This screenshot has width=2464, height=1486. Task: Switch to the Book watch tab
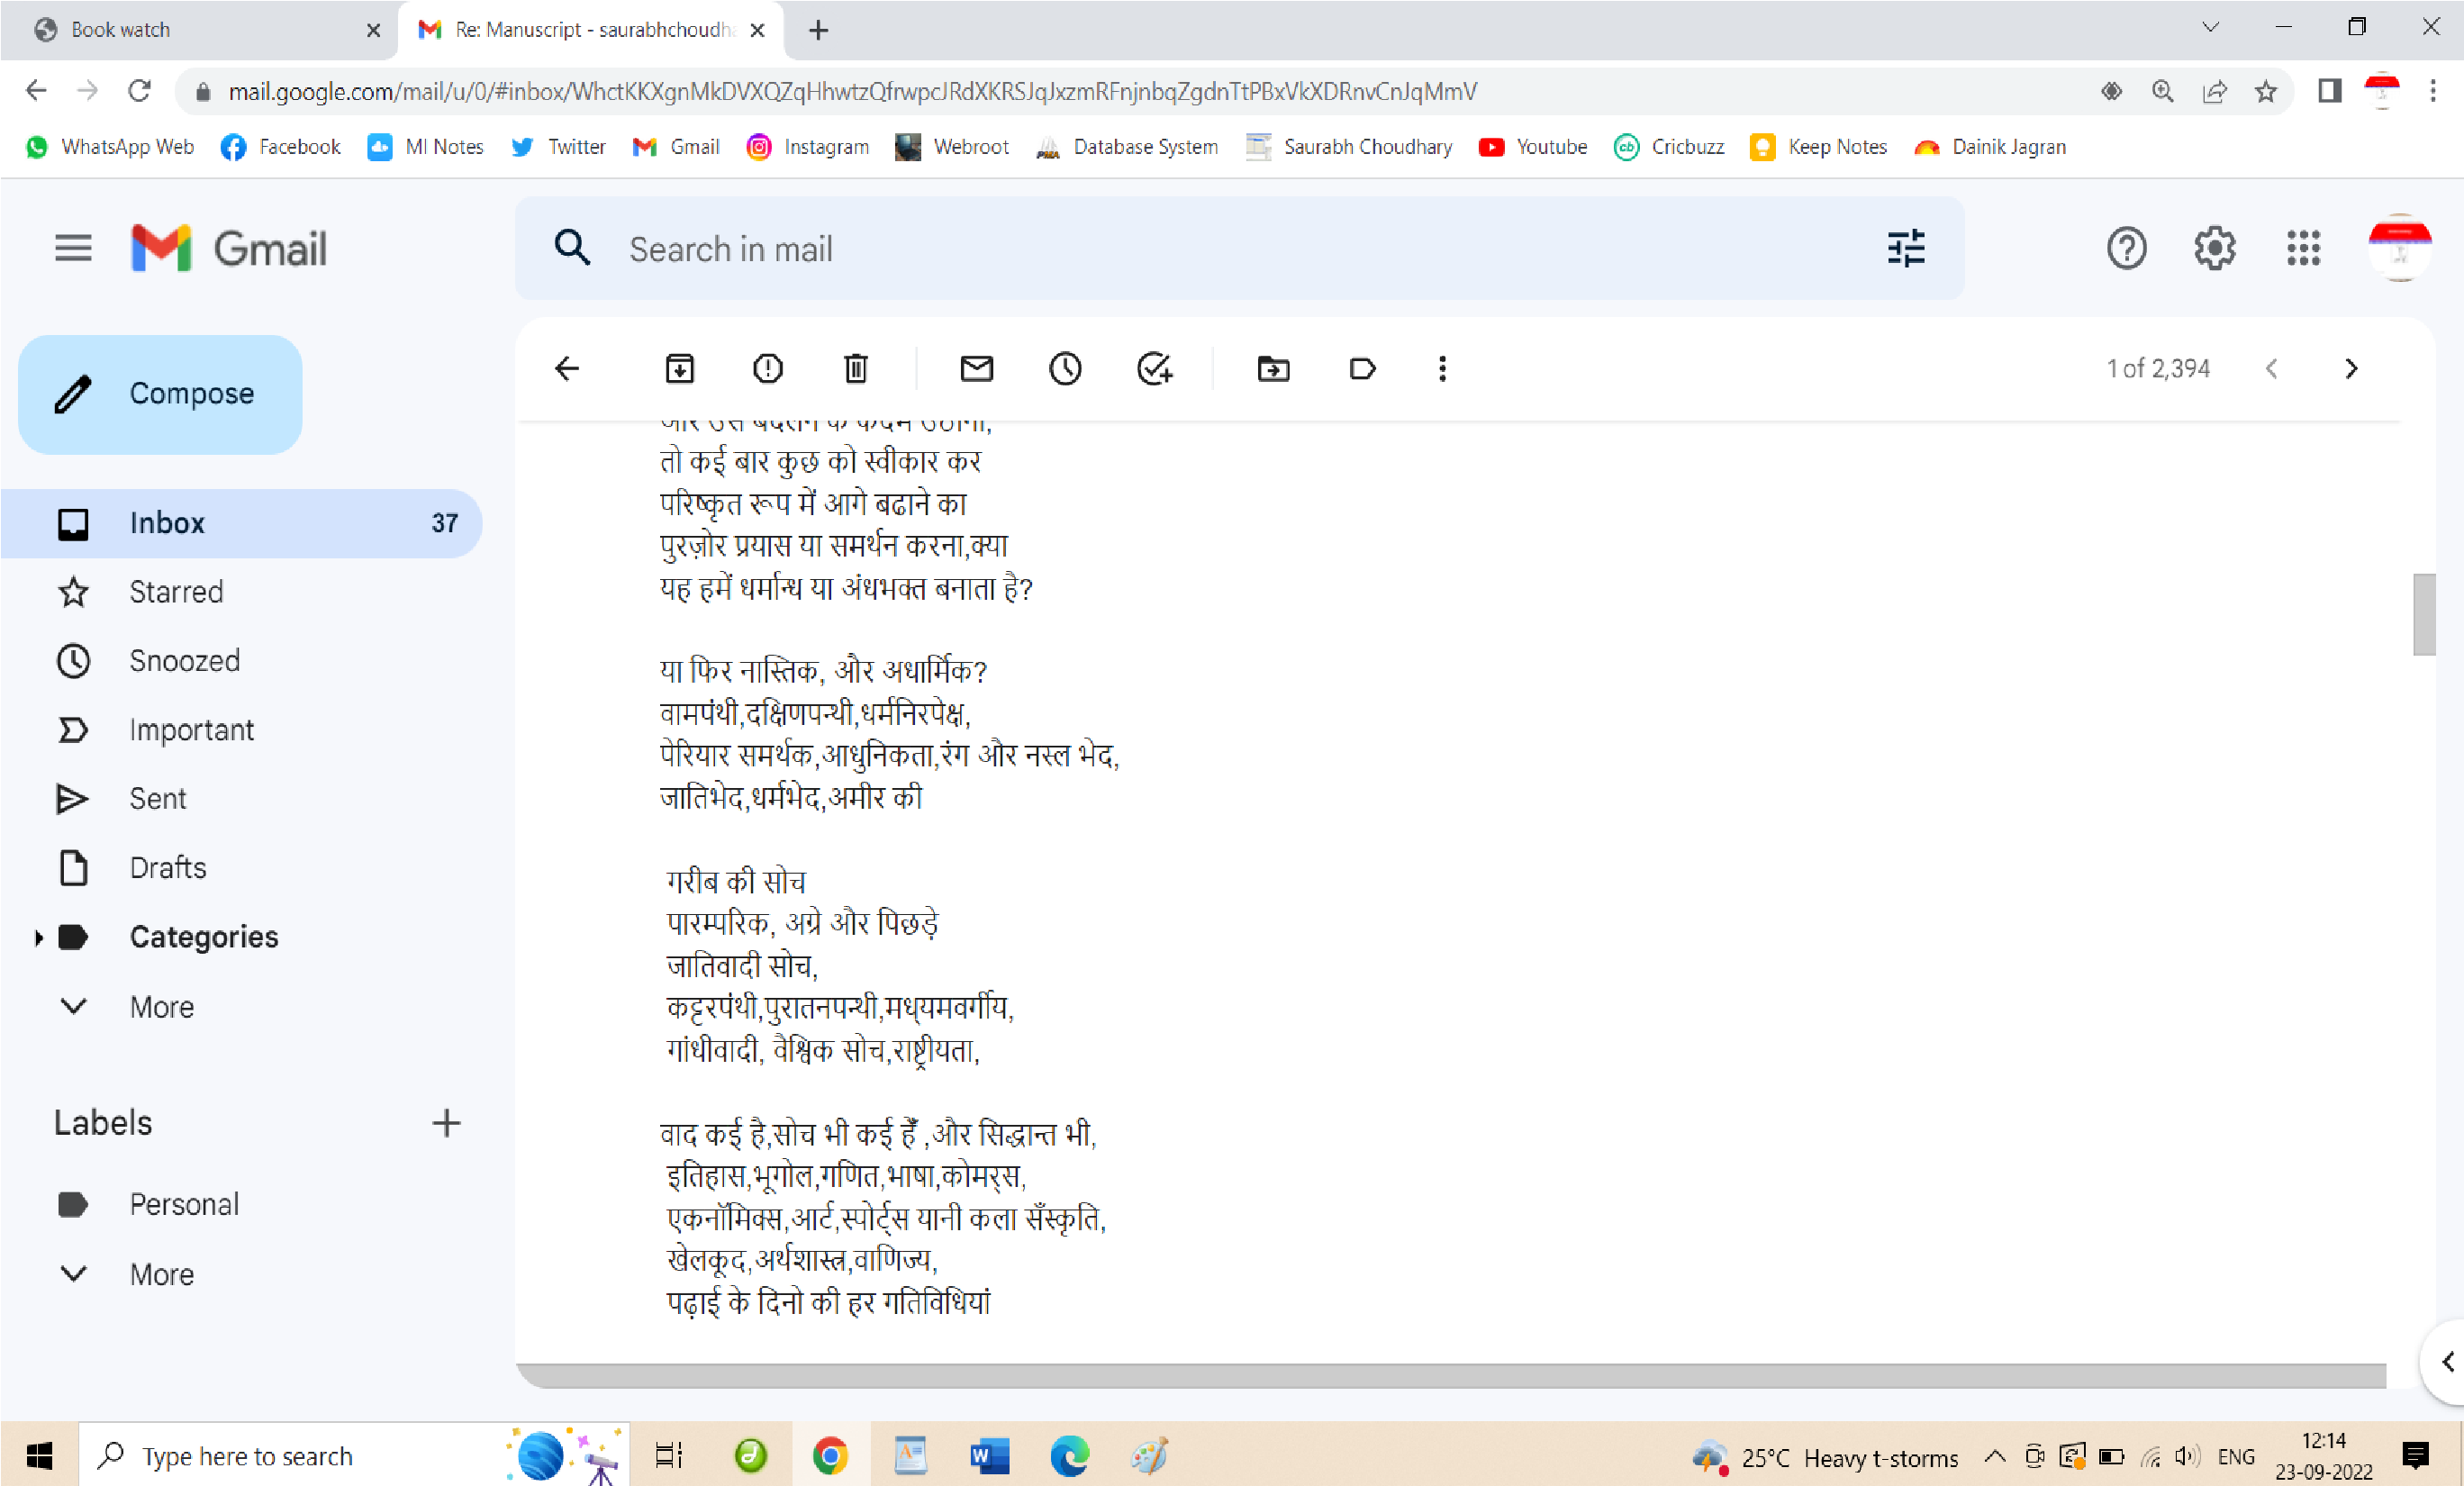point(200,30)
